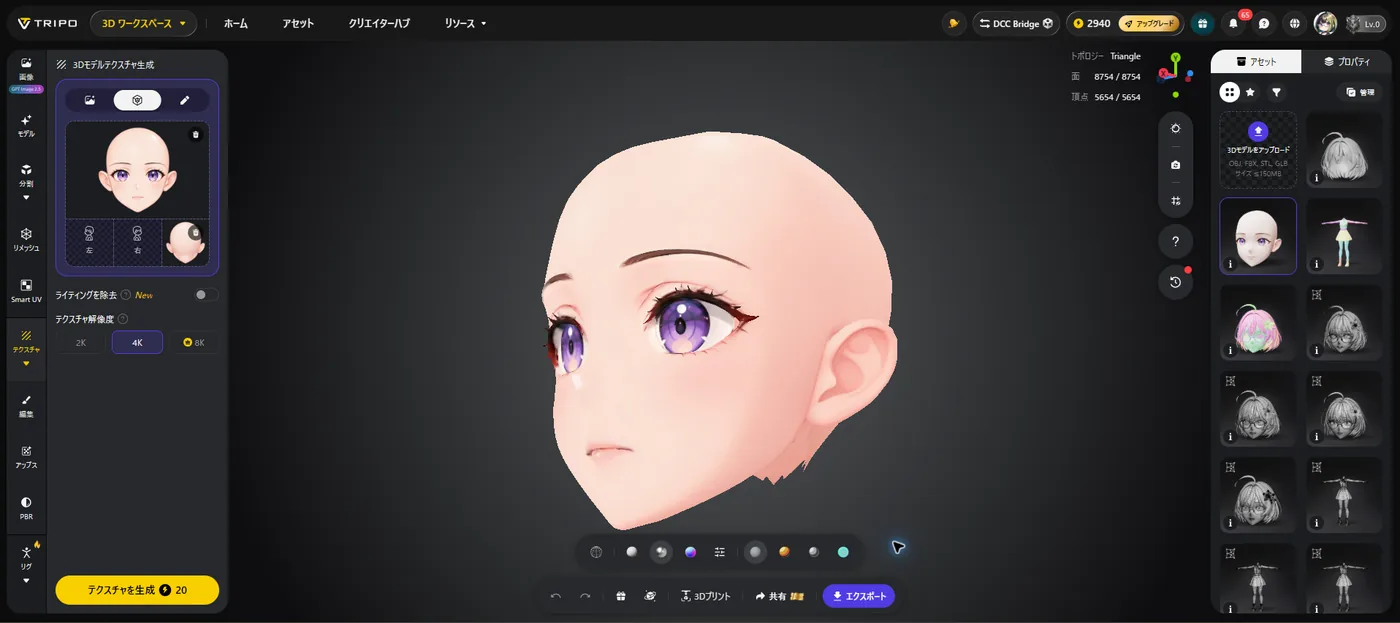Open the history clock icon with red dot
The image size is (1400, 623).
coord(1176,282)
